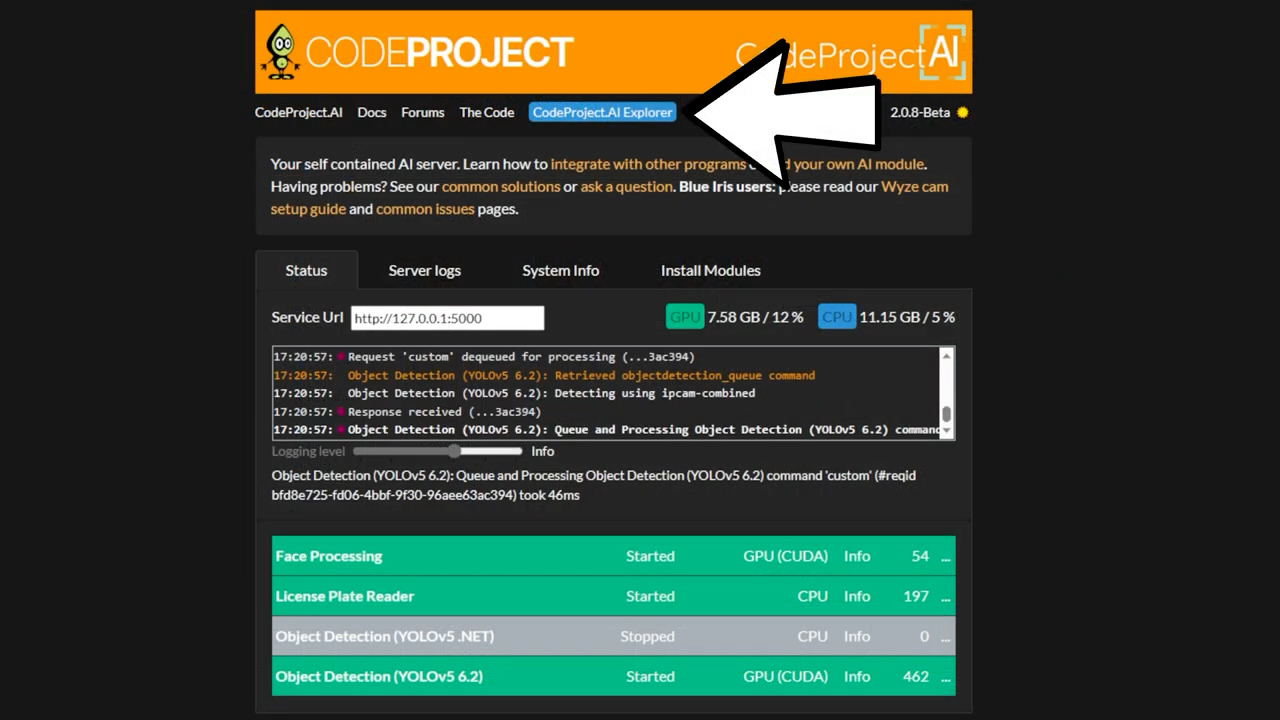Click the log scrollbar up arrow
Image resolution: width=1280 pixels, height=720 pixels.
[946, 355]
